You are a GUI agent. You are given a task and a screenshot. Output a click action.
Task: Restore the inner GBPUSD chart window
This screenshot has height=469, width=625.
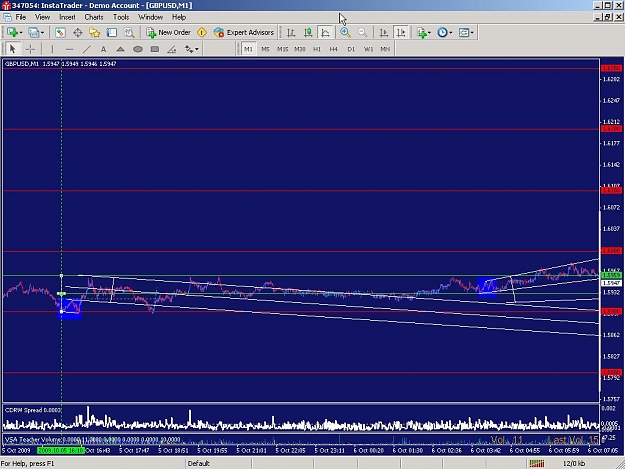coord(607,17)
